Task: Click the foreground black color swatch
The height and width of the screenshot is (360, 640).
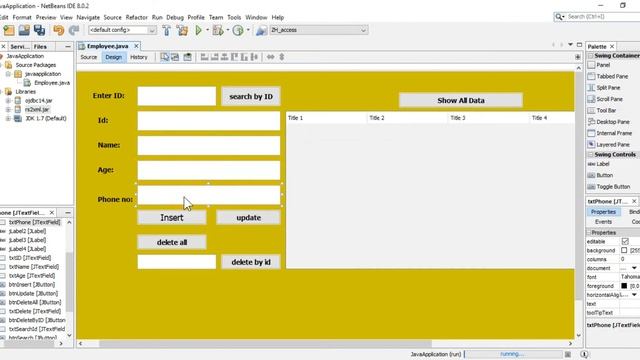Action: (x=624, y=286)
